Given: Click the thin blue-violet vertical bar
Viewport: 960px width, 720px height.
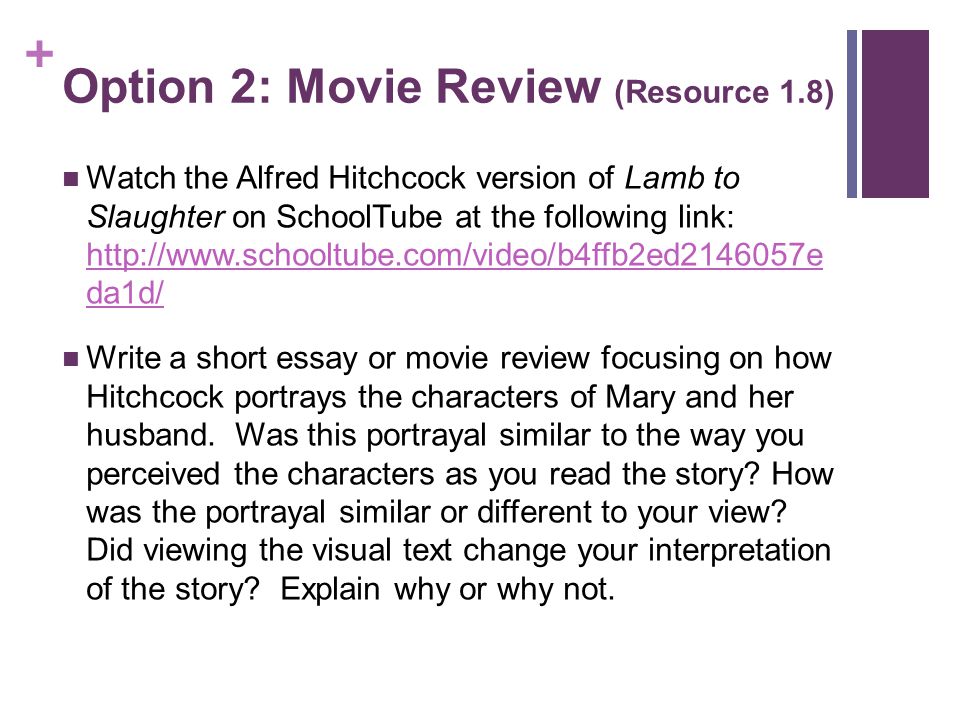Looking at the screenshot, I should pos(852,114).
